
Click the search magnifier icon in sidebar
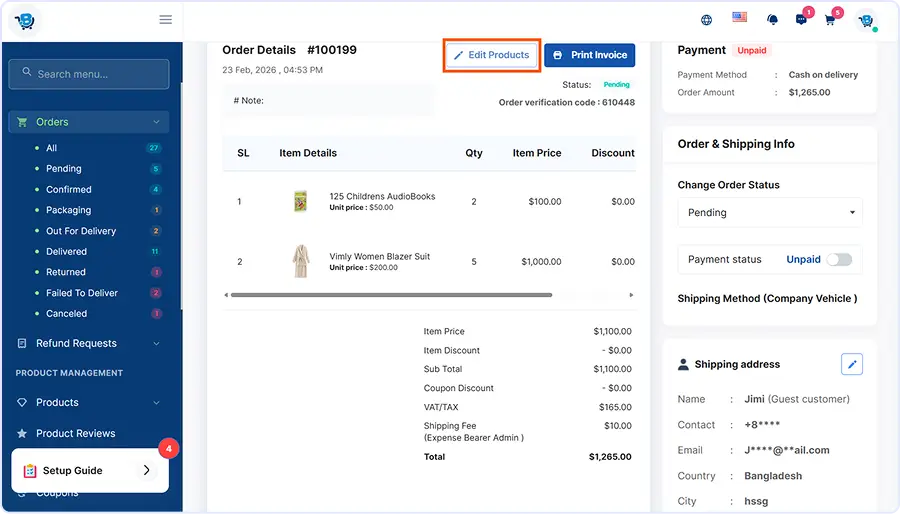pos(26,72)
